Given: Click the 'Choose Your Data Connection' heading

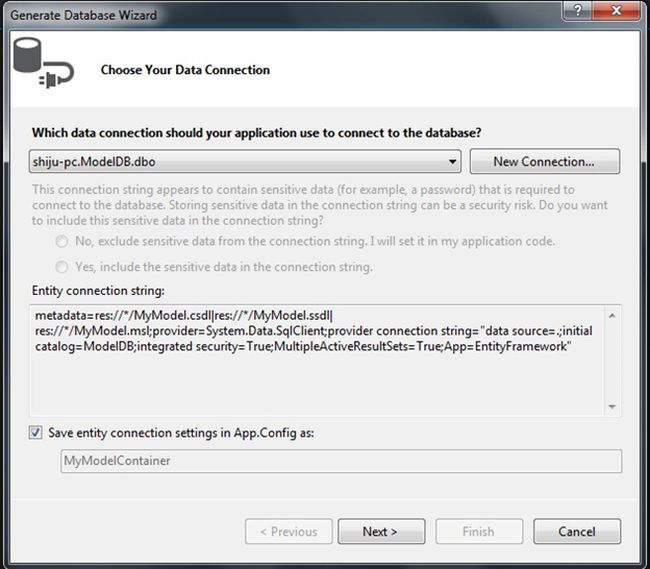Looking at the screenshot, I should pos(185,70).
